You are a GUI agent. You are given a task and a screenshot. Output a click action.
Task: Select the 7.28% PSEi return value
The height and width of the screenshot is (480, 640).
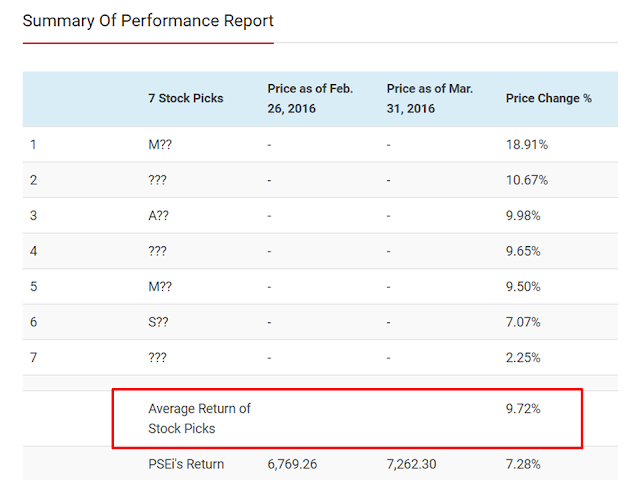(x=526, y=464)
